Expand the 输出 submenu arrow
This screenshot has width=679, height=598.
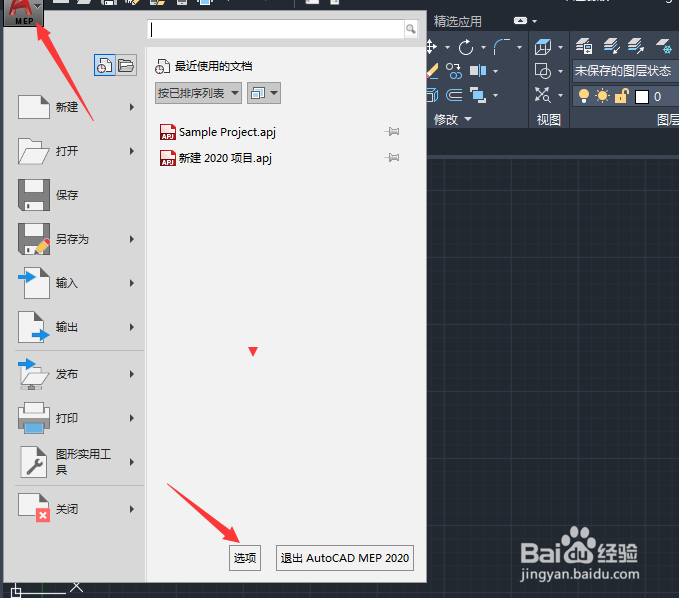132,327
